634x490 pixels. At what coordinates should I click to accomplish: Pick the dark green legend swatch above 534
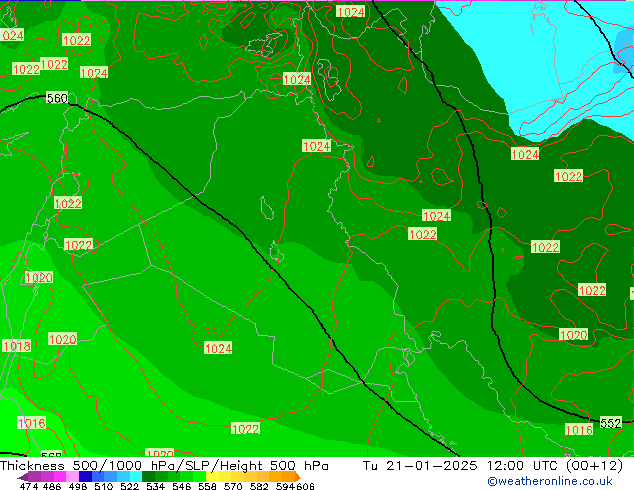tap(148, 476)
